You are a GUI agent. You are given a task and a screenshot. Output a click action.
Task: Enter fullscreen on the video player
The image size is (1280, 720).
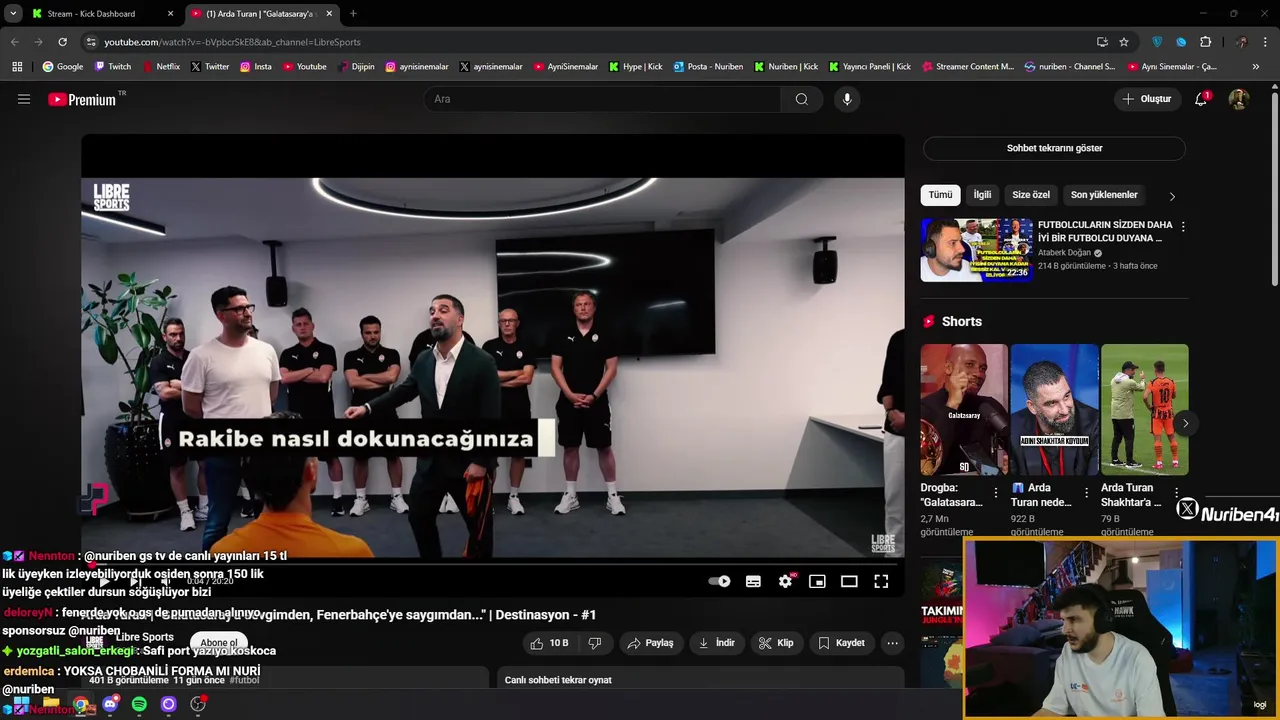click(881, 581)
